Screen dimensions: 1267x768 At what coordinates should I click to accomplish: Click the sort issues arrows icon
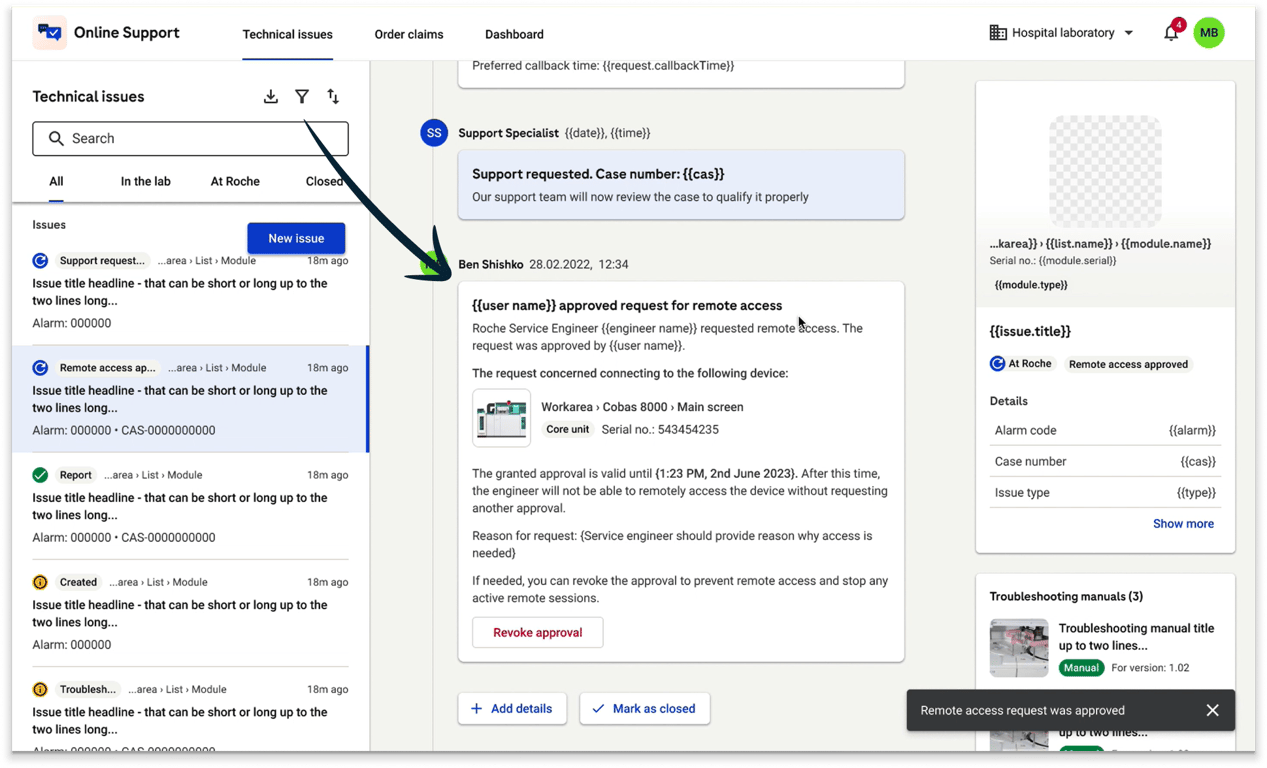(x=333, y=97)
